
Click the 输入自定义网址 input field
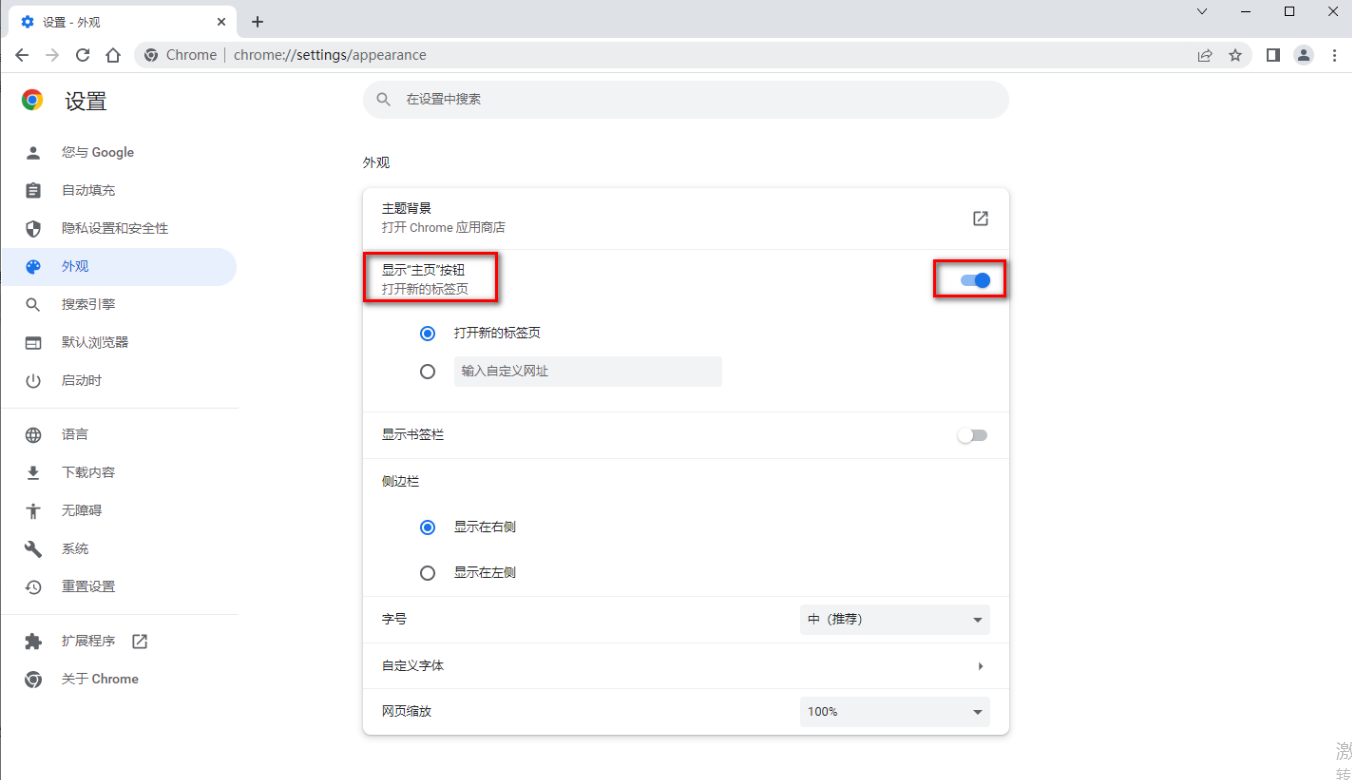coord(588,371)
